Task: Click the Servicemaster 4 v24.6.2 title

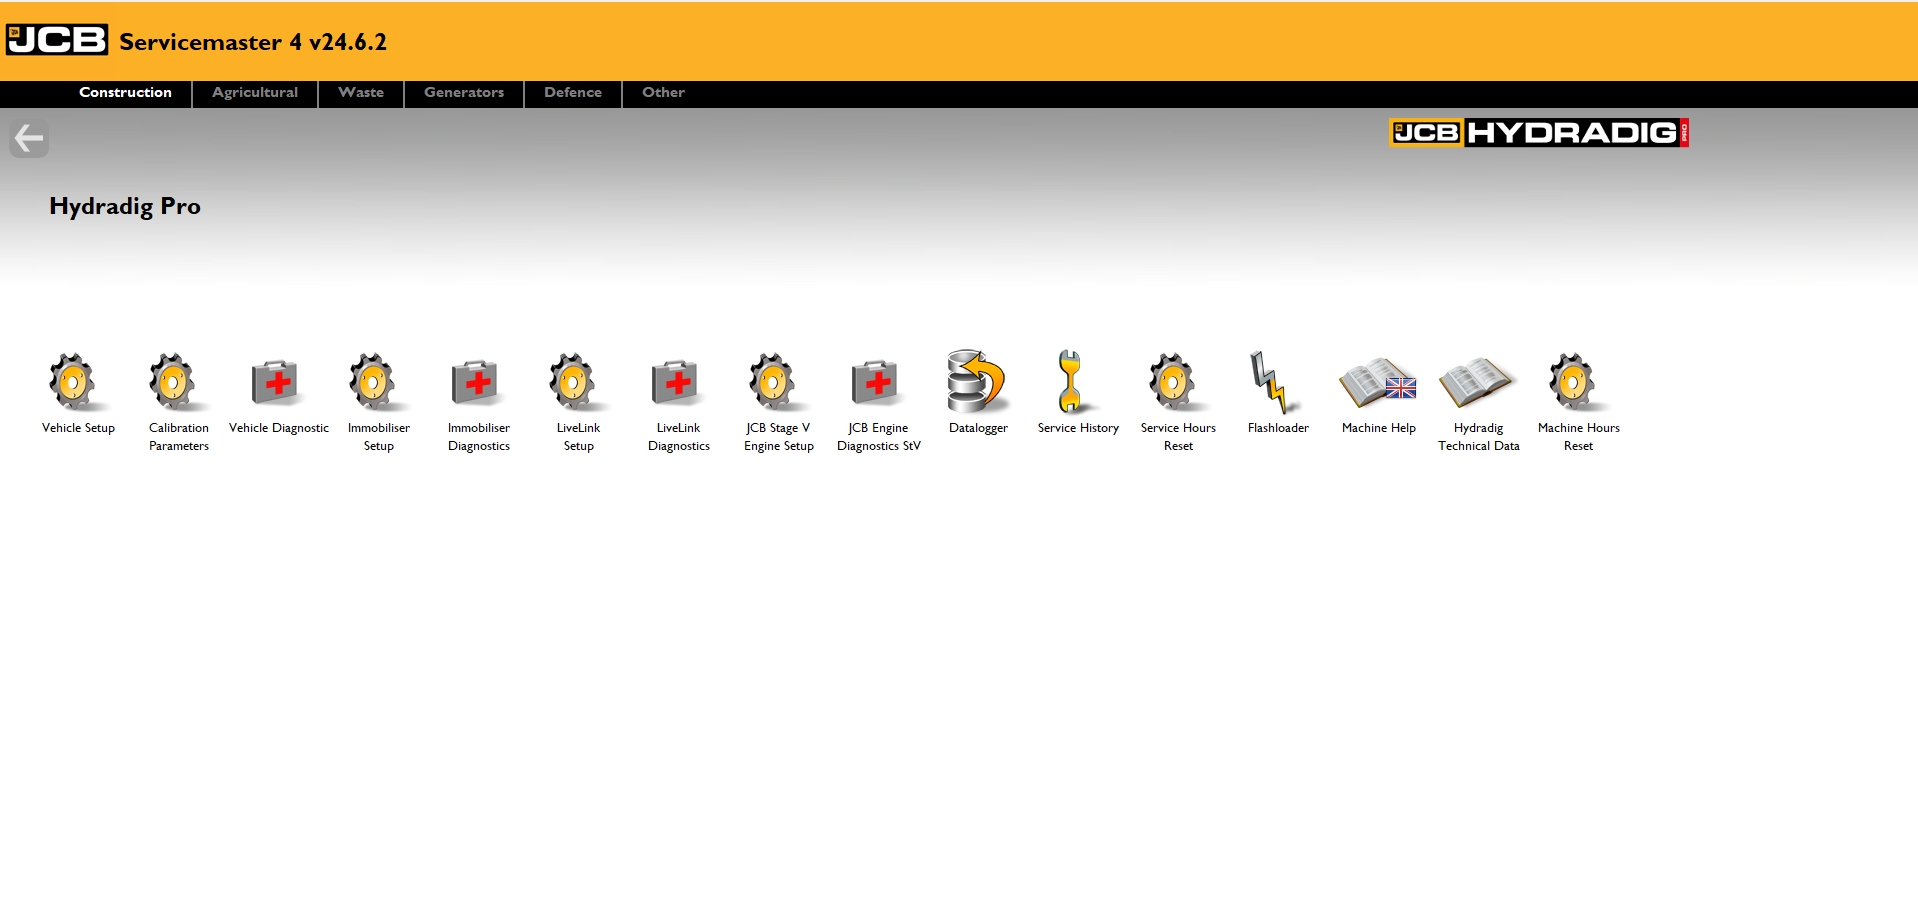Action: coord(253,42)
